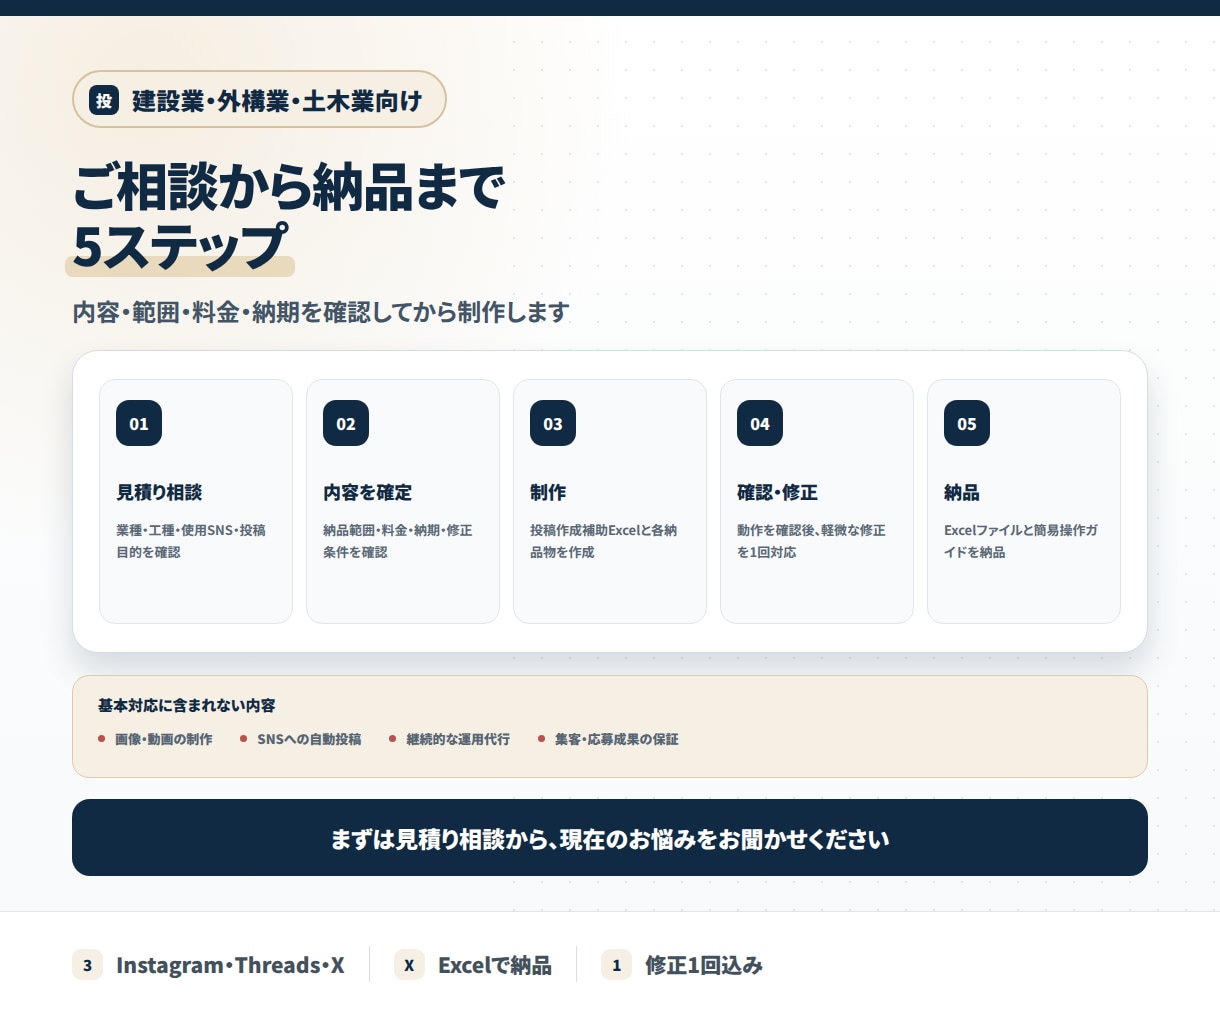Click the description 投稿作成補助Excelと各納品物を作成
The width and height of the screenshot is (1220, 1016).
pos(604,541)
